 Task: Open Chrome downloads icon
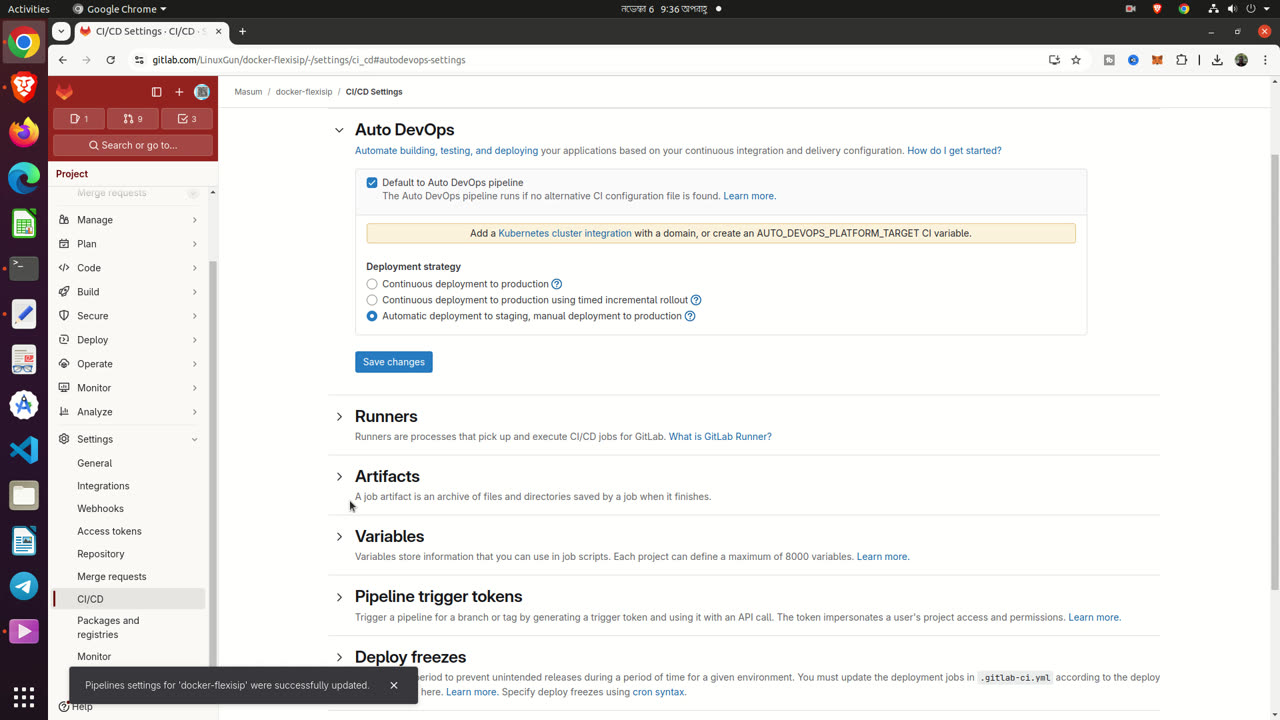point(1217,60)
